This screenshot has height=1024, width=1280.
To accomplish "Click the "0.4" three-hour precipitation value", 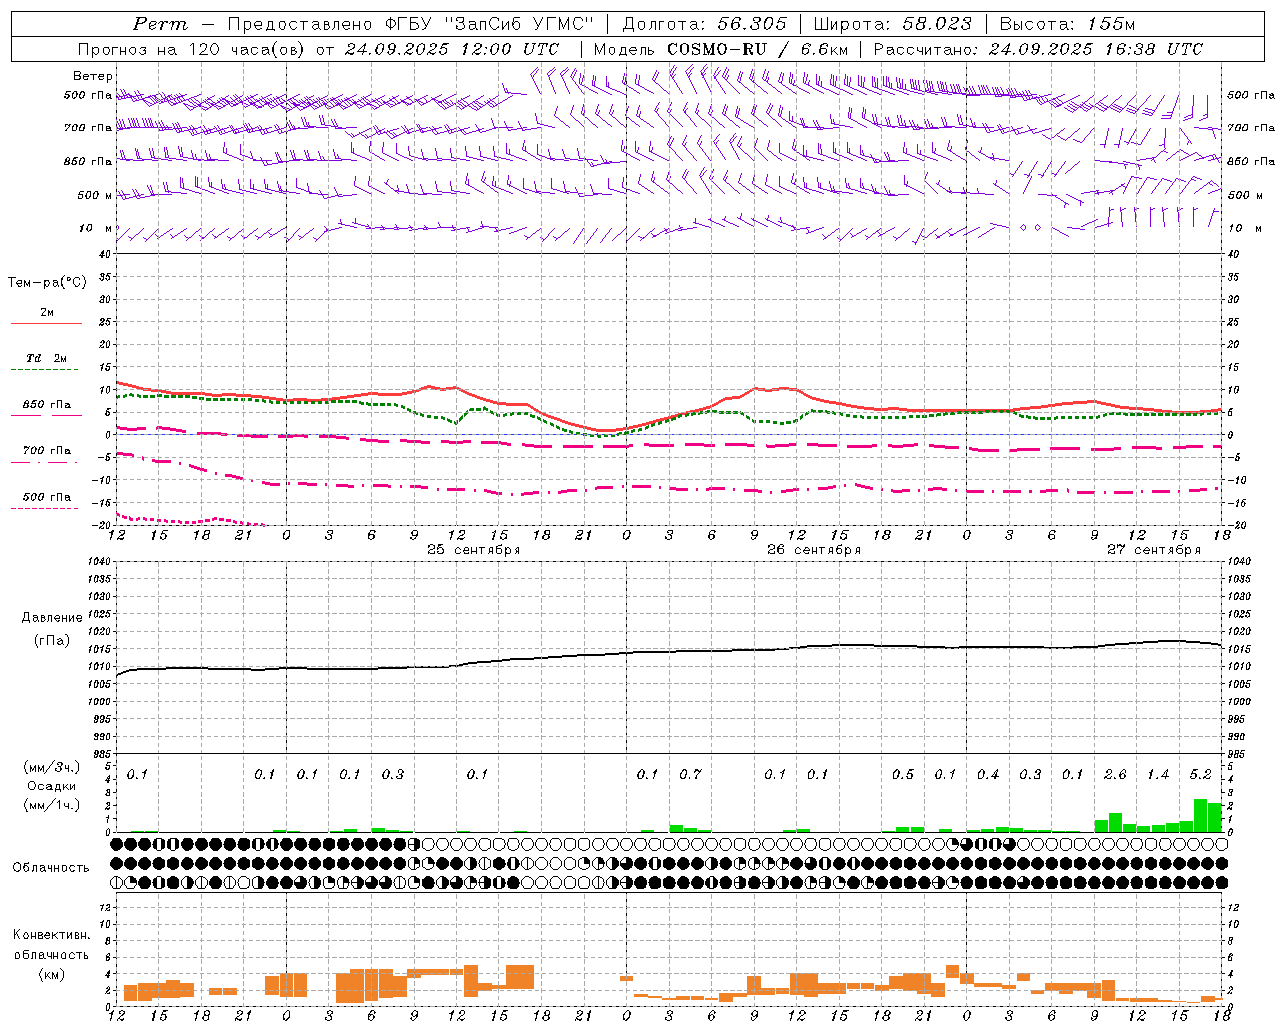I will [x=988, y=774].
